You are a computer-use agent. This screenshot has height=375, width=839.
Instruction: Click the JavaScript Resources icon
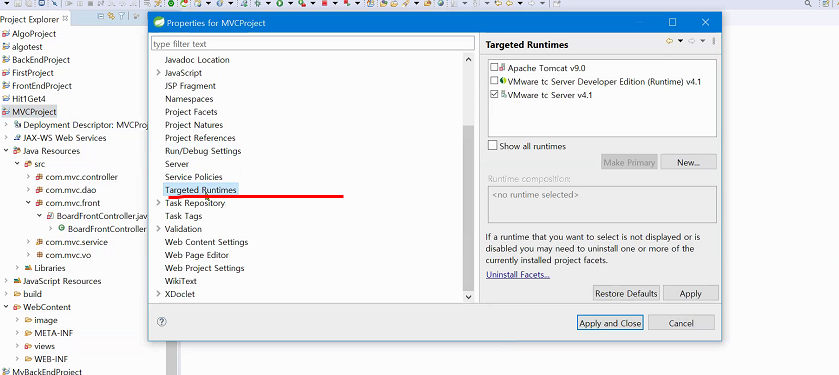point(17,281)
